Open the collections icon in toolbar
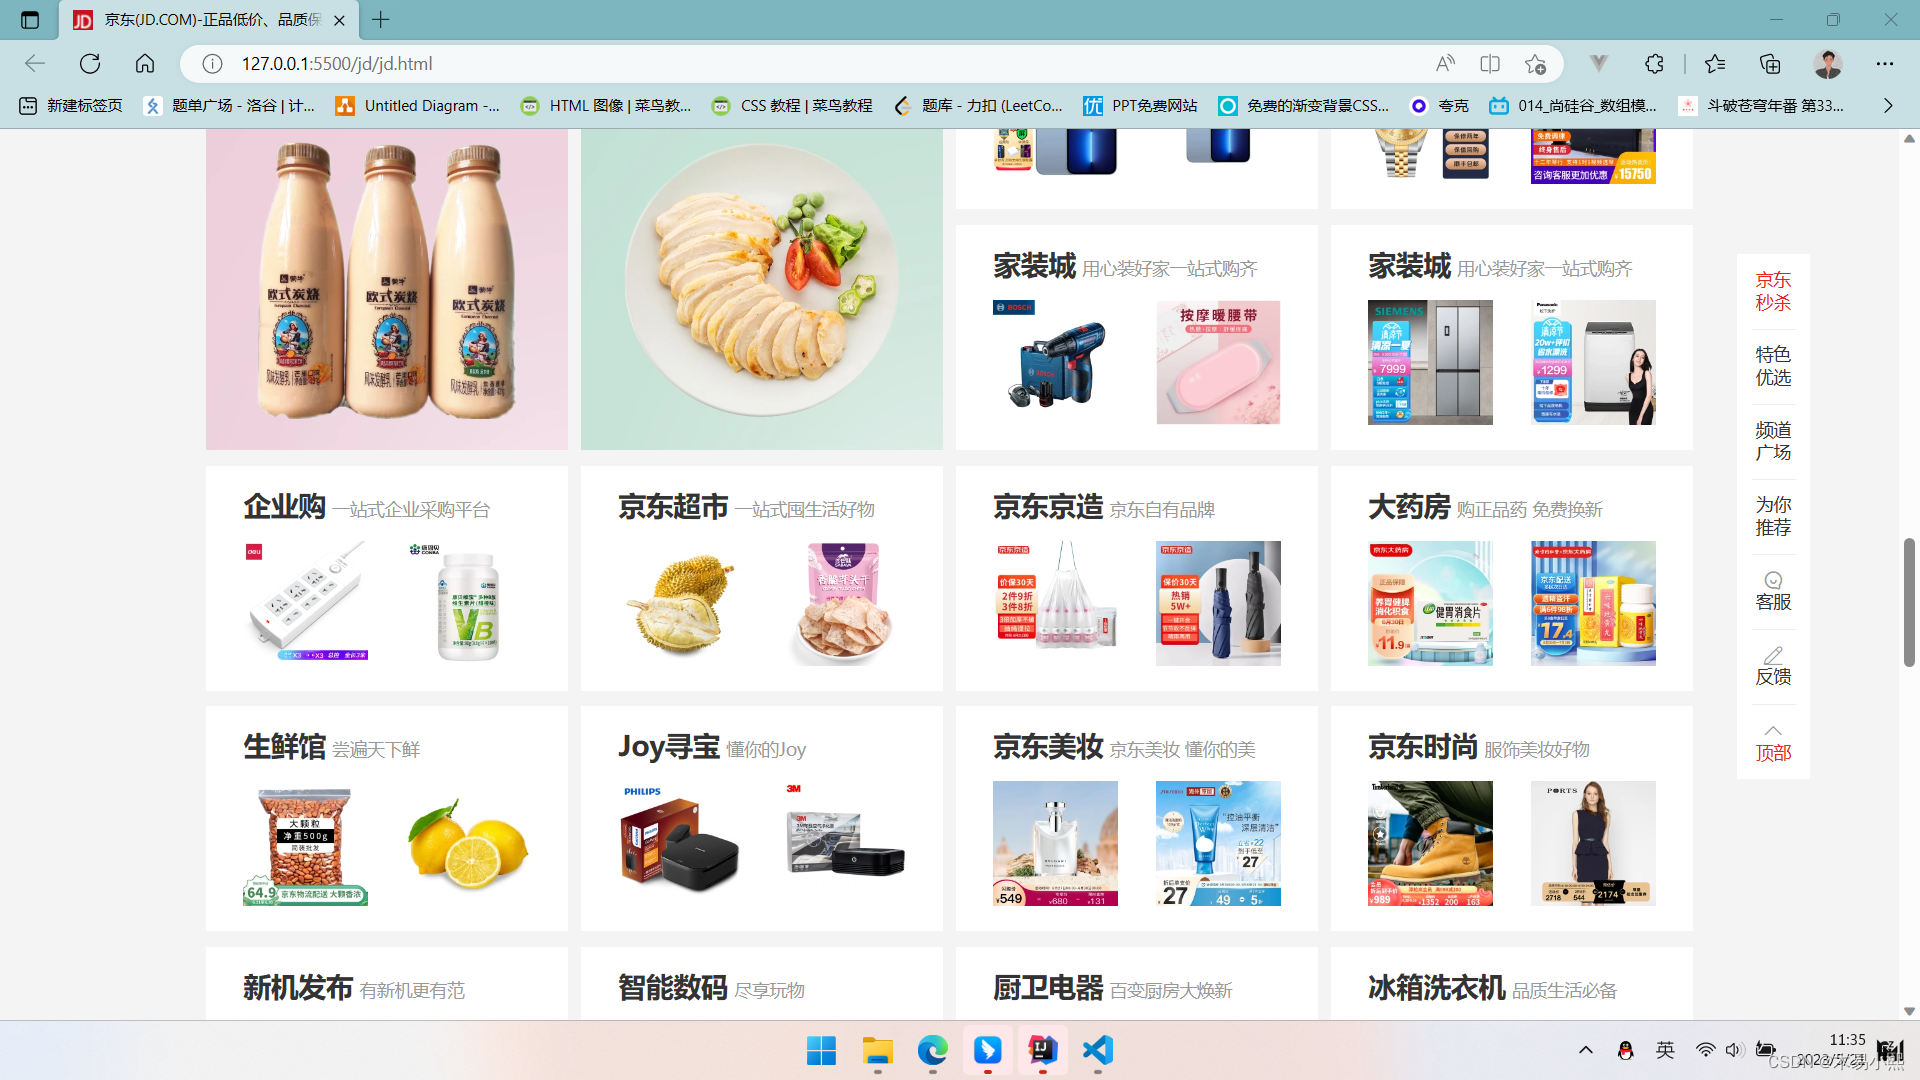This screenshot has height=1080, width=1920. (1770, 64)
